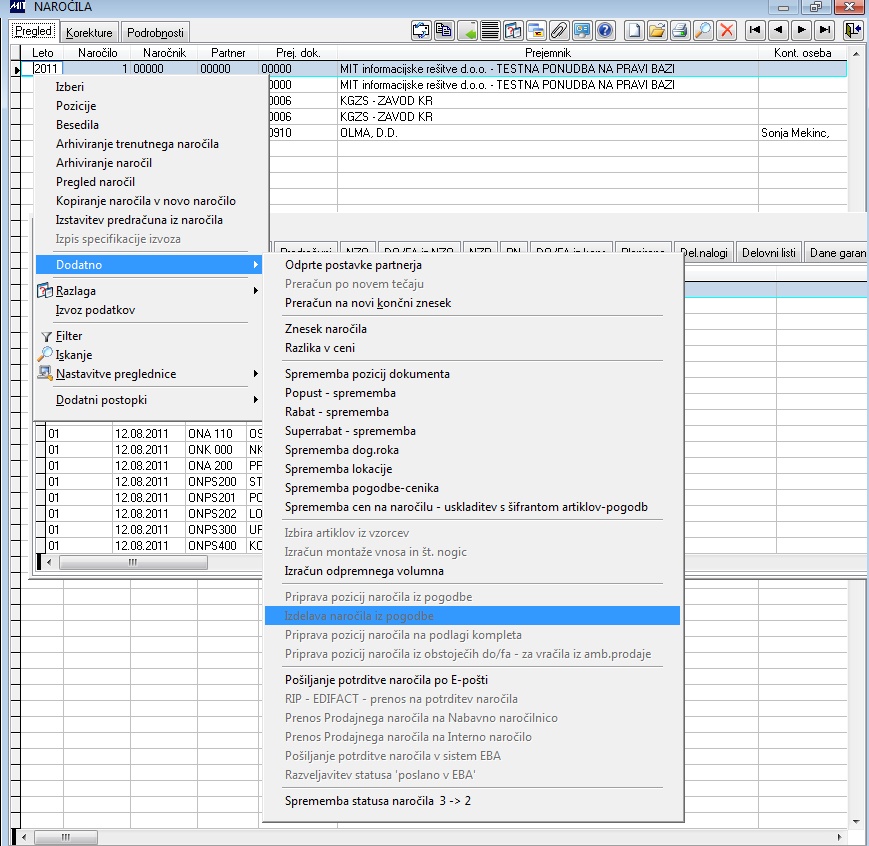Click the question-mark explanation toolbar icon
The height and width of the screenshot is (846, 869).
click(x=513, y=30)
